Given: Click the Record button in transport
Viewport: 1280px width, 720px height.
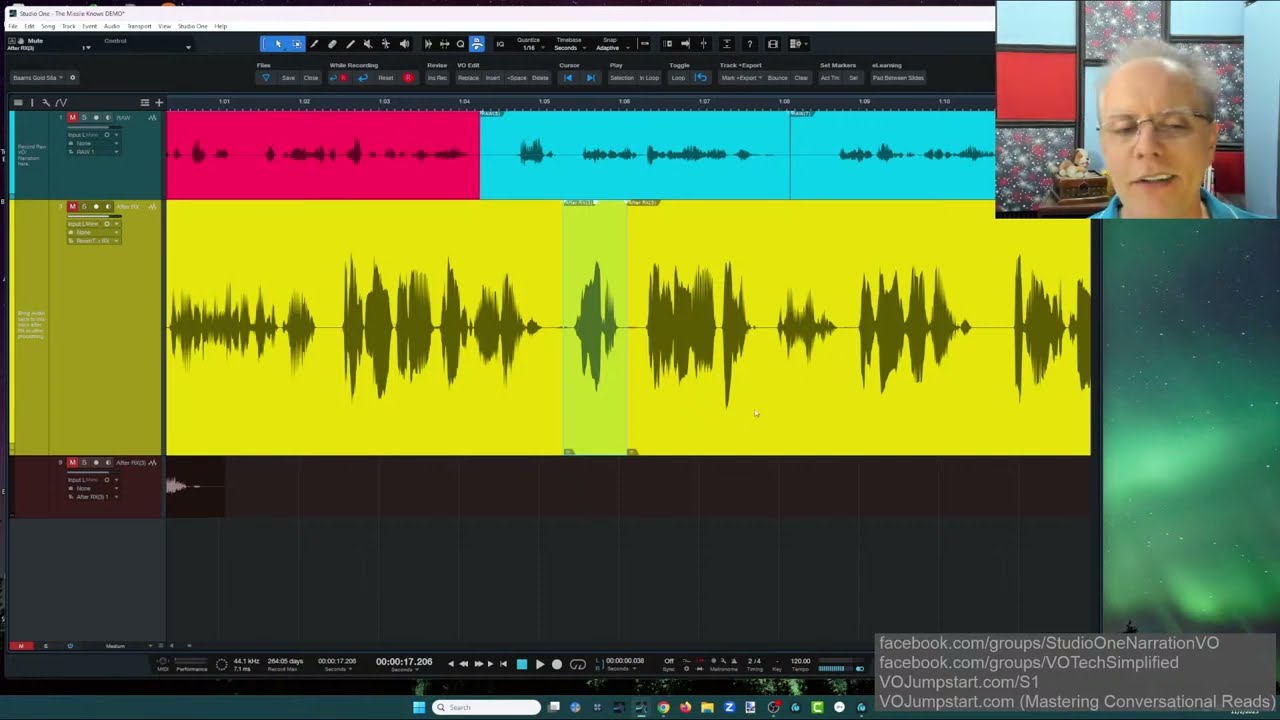Looking at the screenshot, I should tap(557, 664).
